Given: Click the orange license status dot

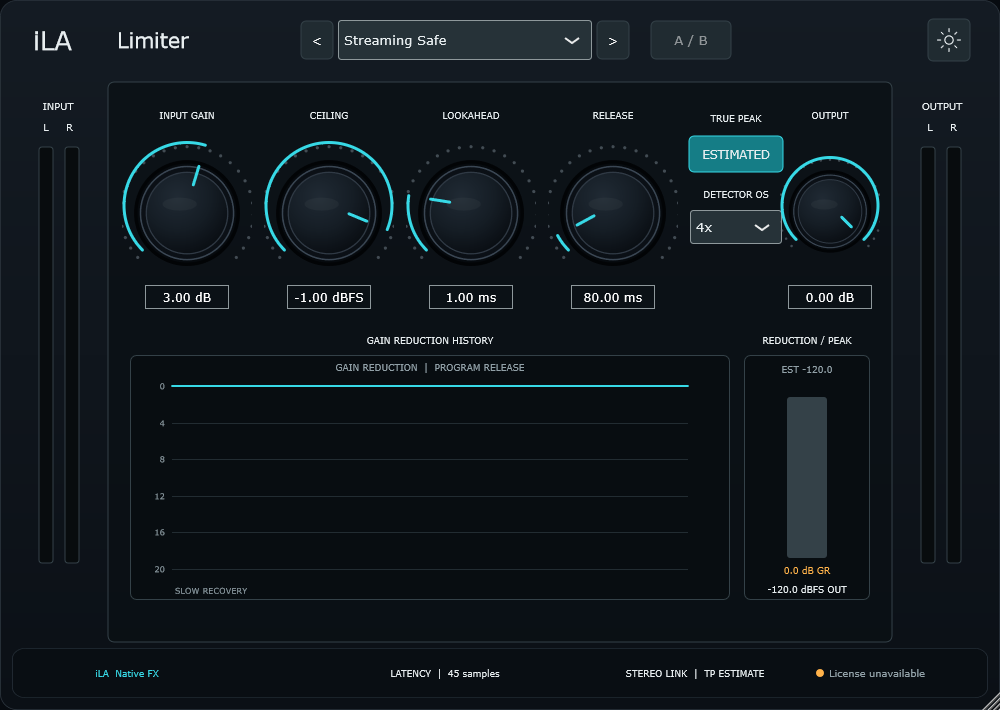Looking at the screenshot, I should [820, 673].
